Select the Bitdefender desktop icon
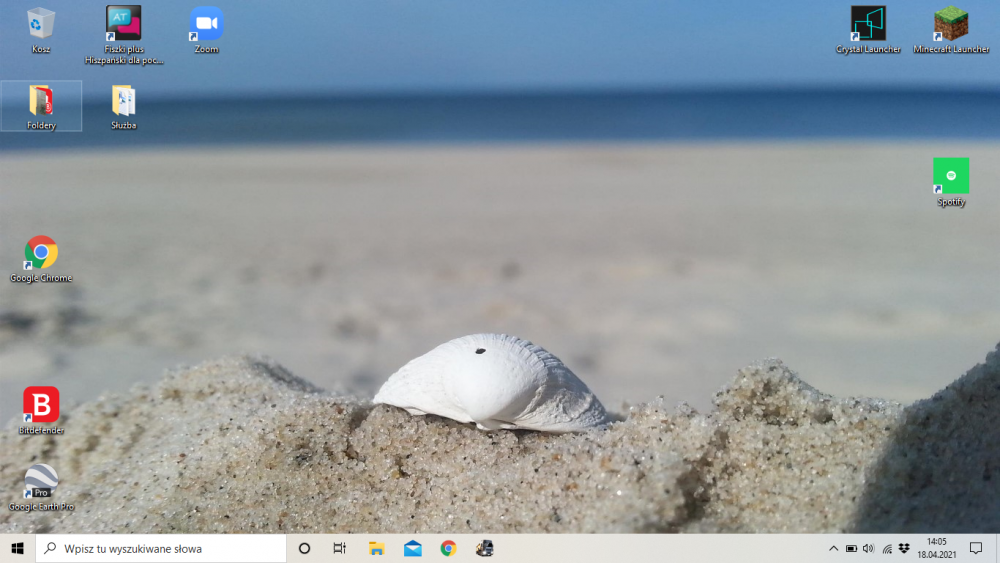The image size is (1000, 563). tap(41, 405)
